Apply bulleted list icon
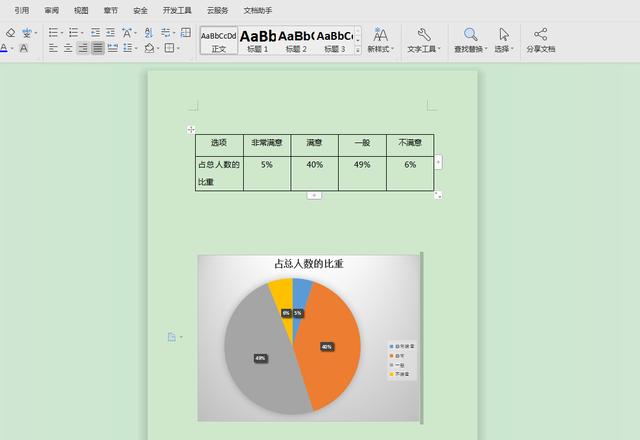The image size is (640, 440). click(x=53, y=32)
